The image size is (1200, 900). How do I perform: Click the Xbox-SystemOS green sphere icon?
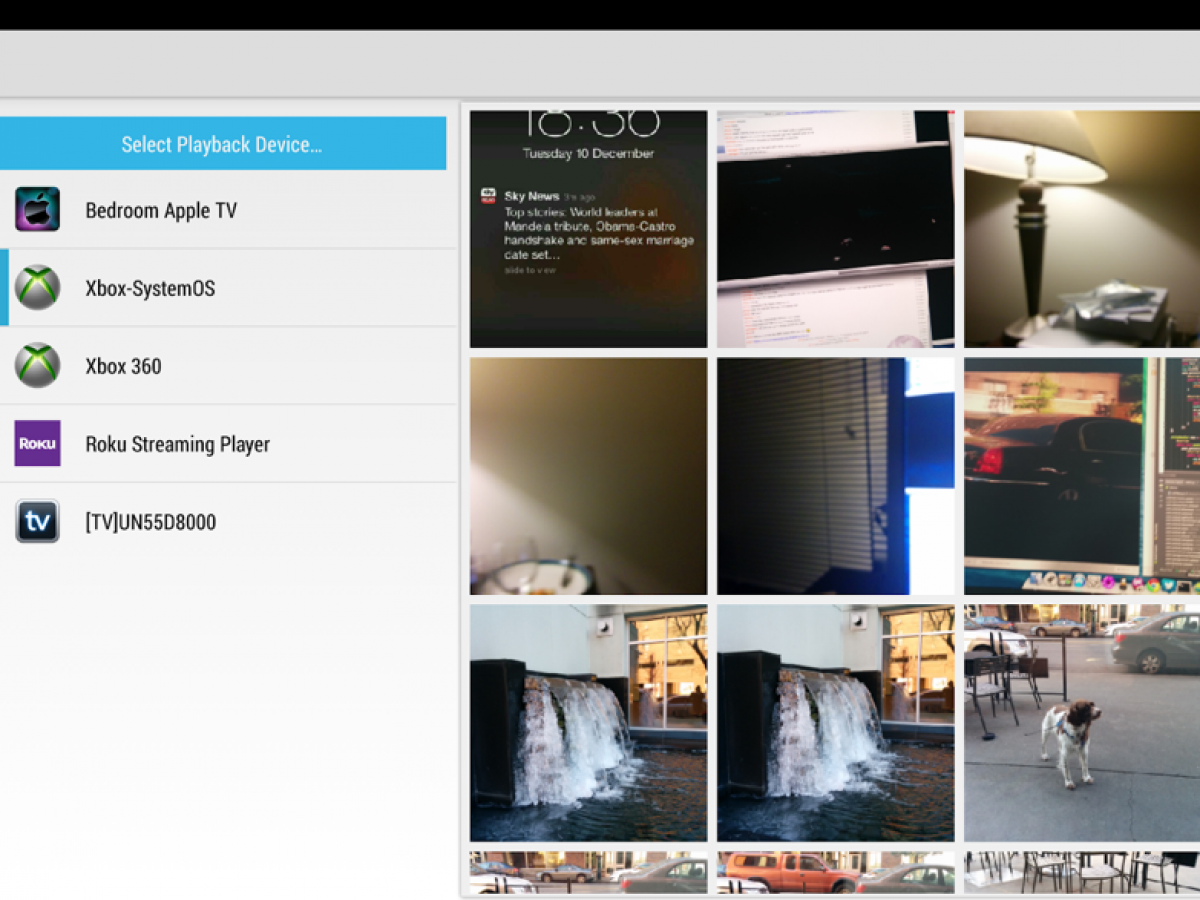[x=37, y=288]
